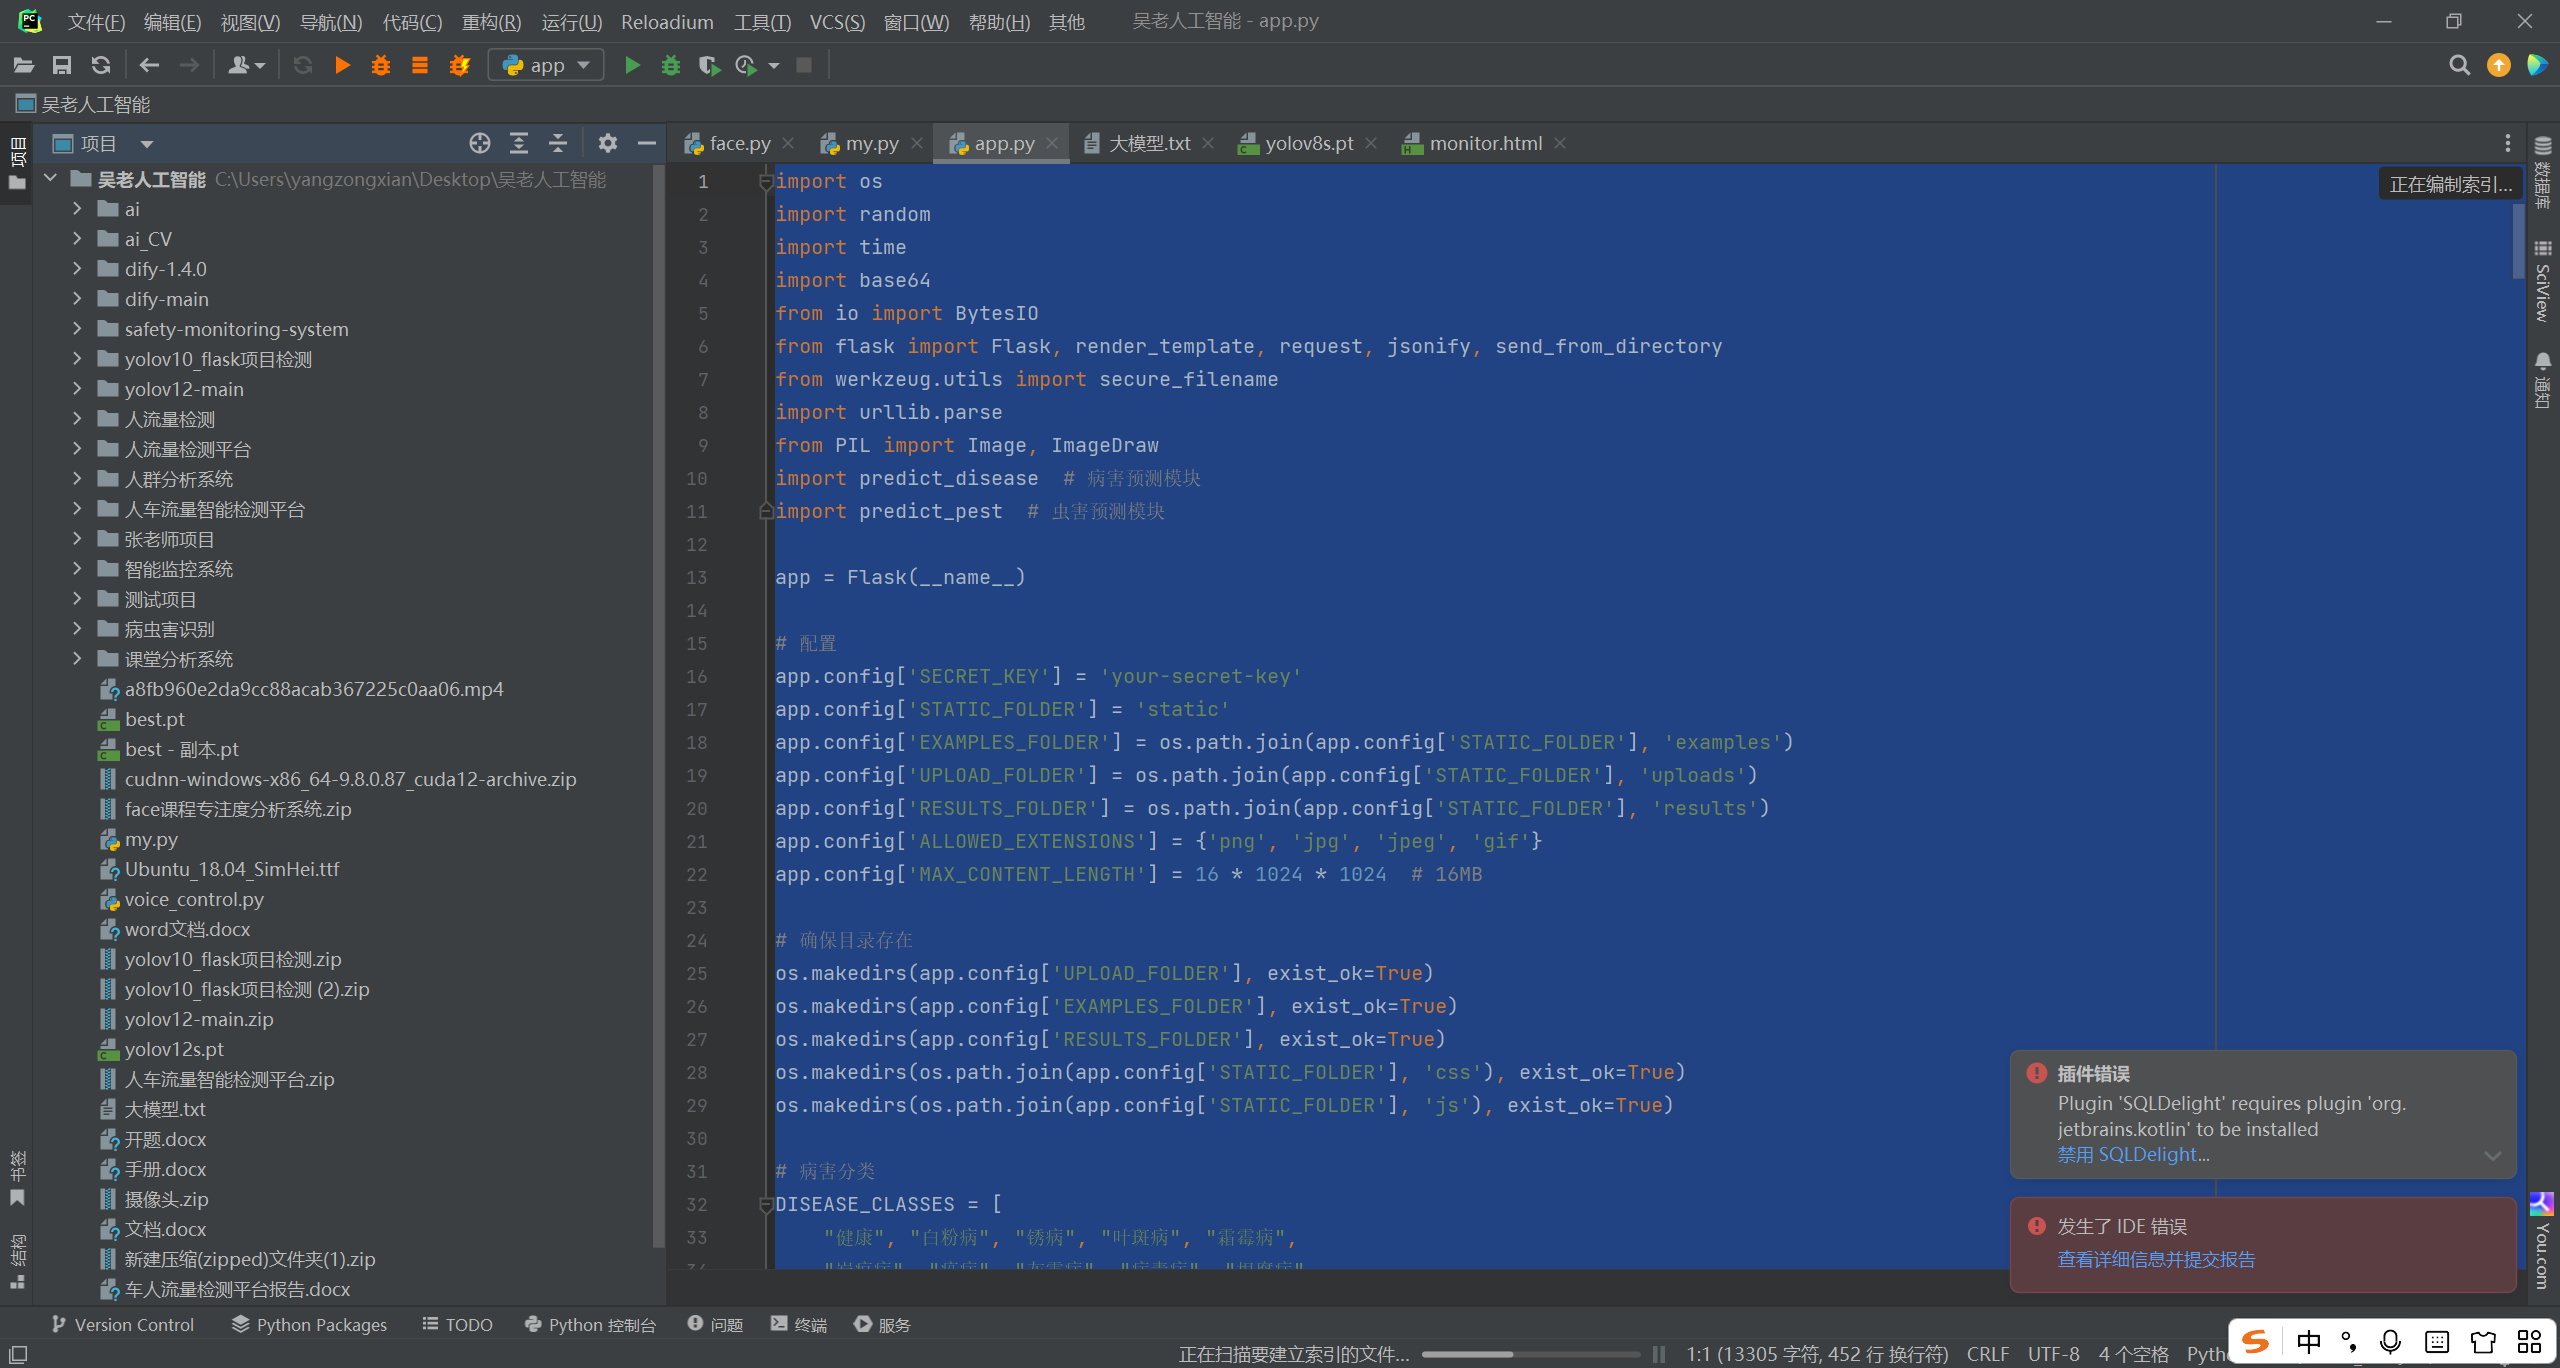
Task: Open the user profile dropdown in the toolbar
Action: click(246, 65)
